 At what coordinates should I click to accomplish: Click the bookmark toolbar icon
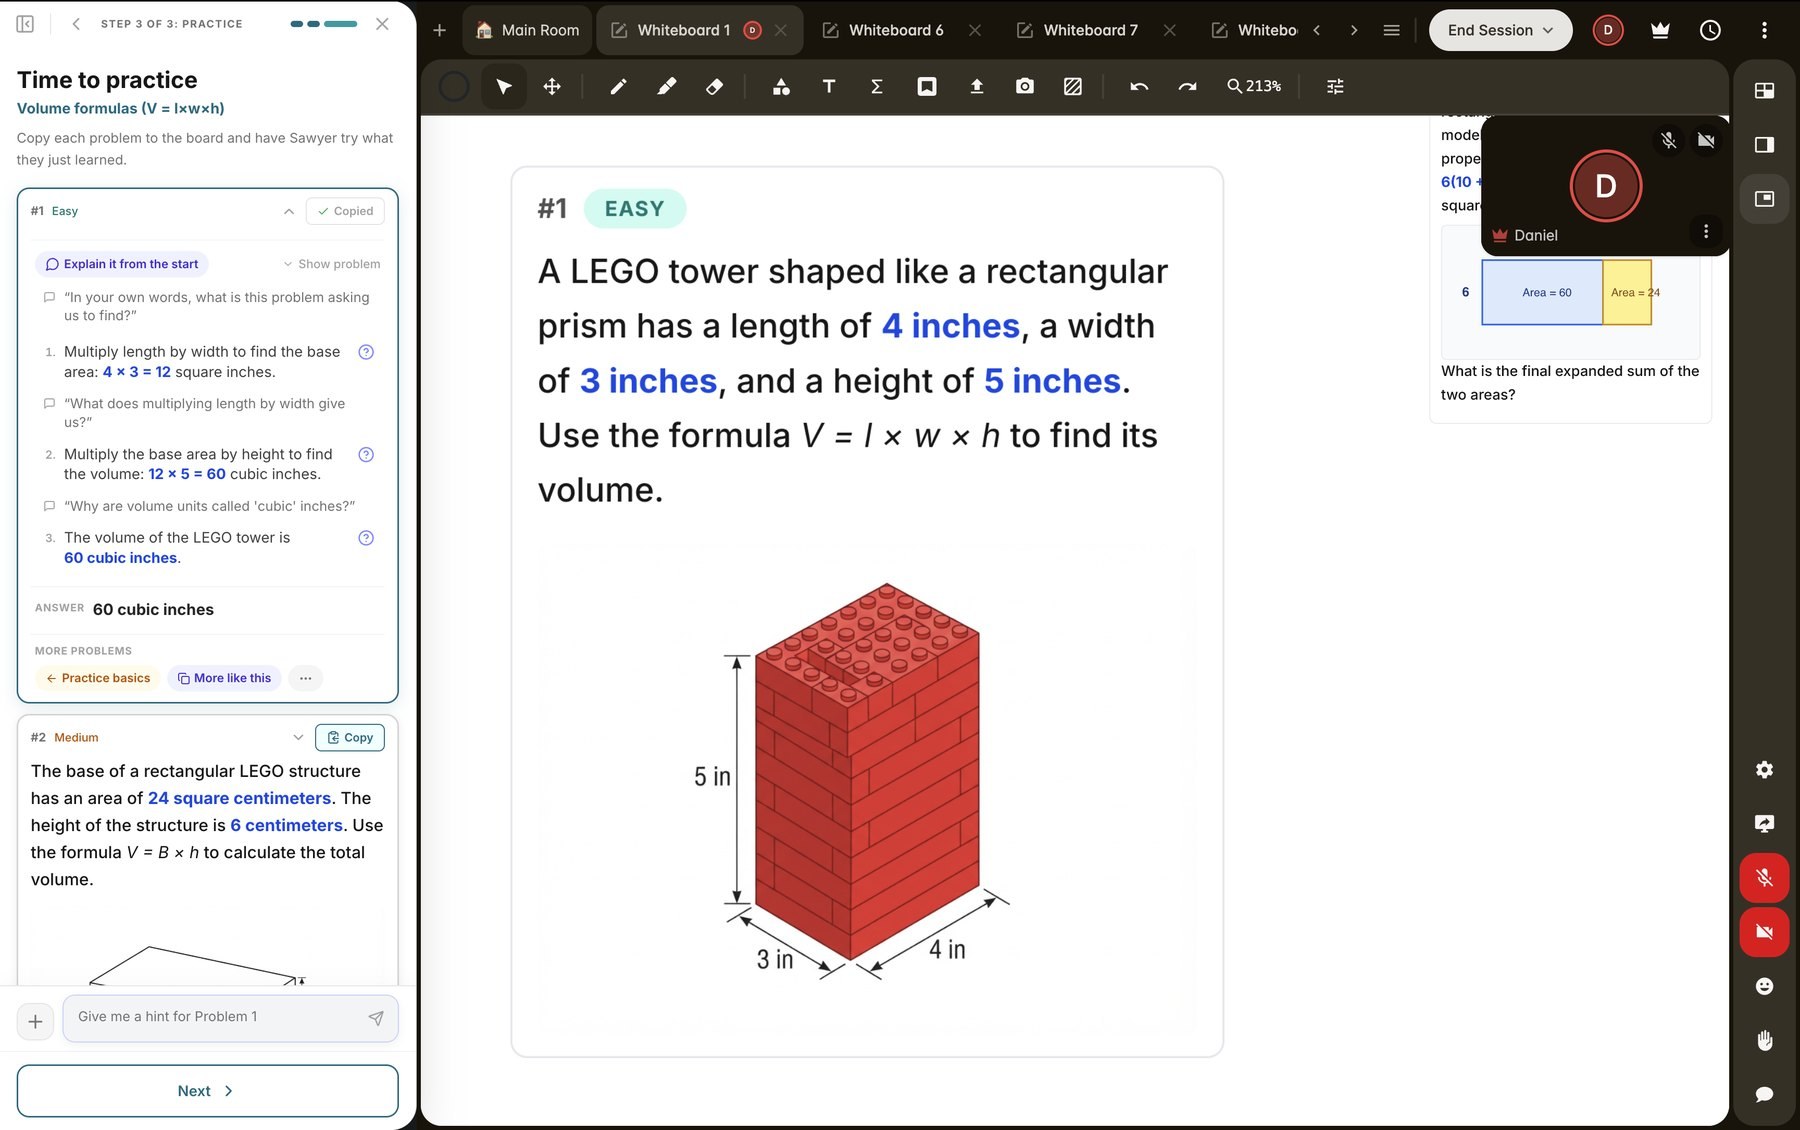pos(927,87)
